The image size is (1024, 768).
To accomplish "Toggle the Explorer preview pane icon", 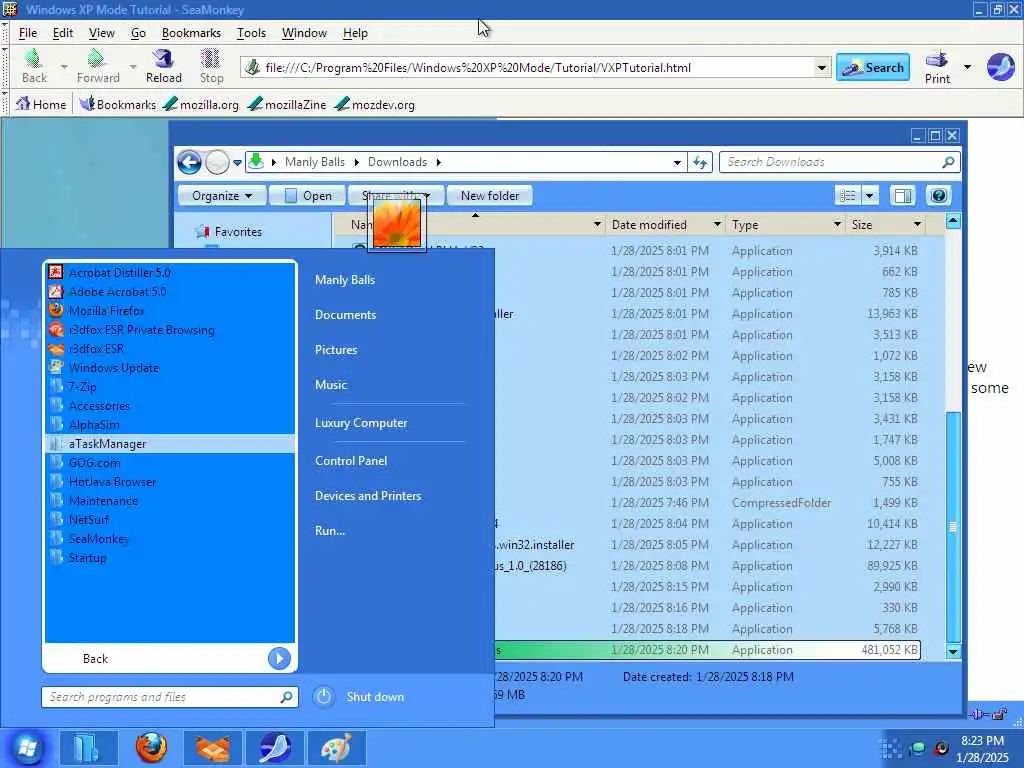I will click(903, 195).
